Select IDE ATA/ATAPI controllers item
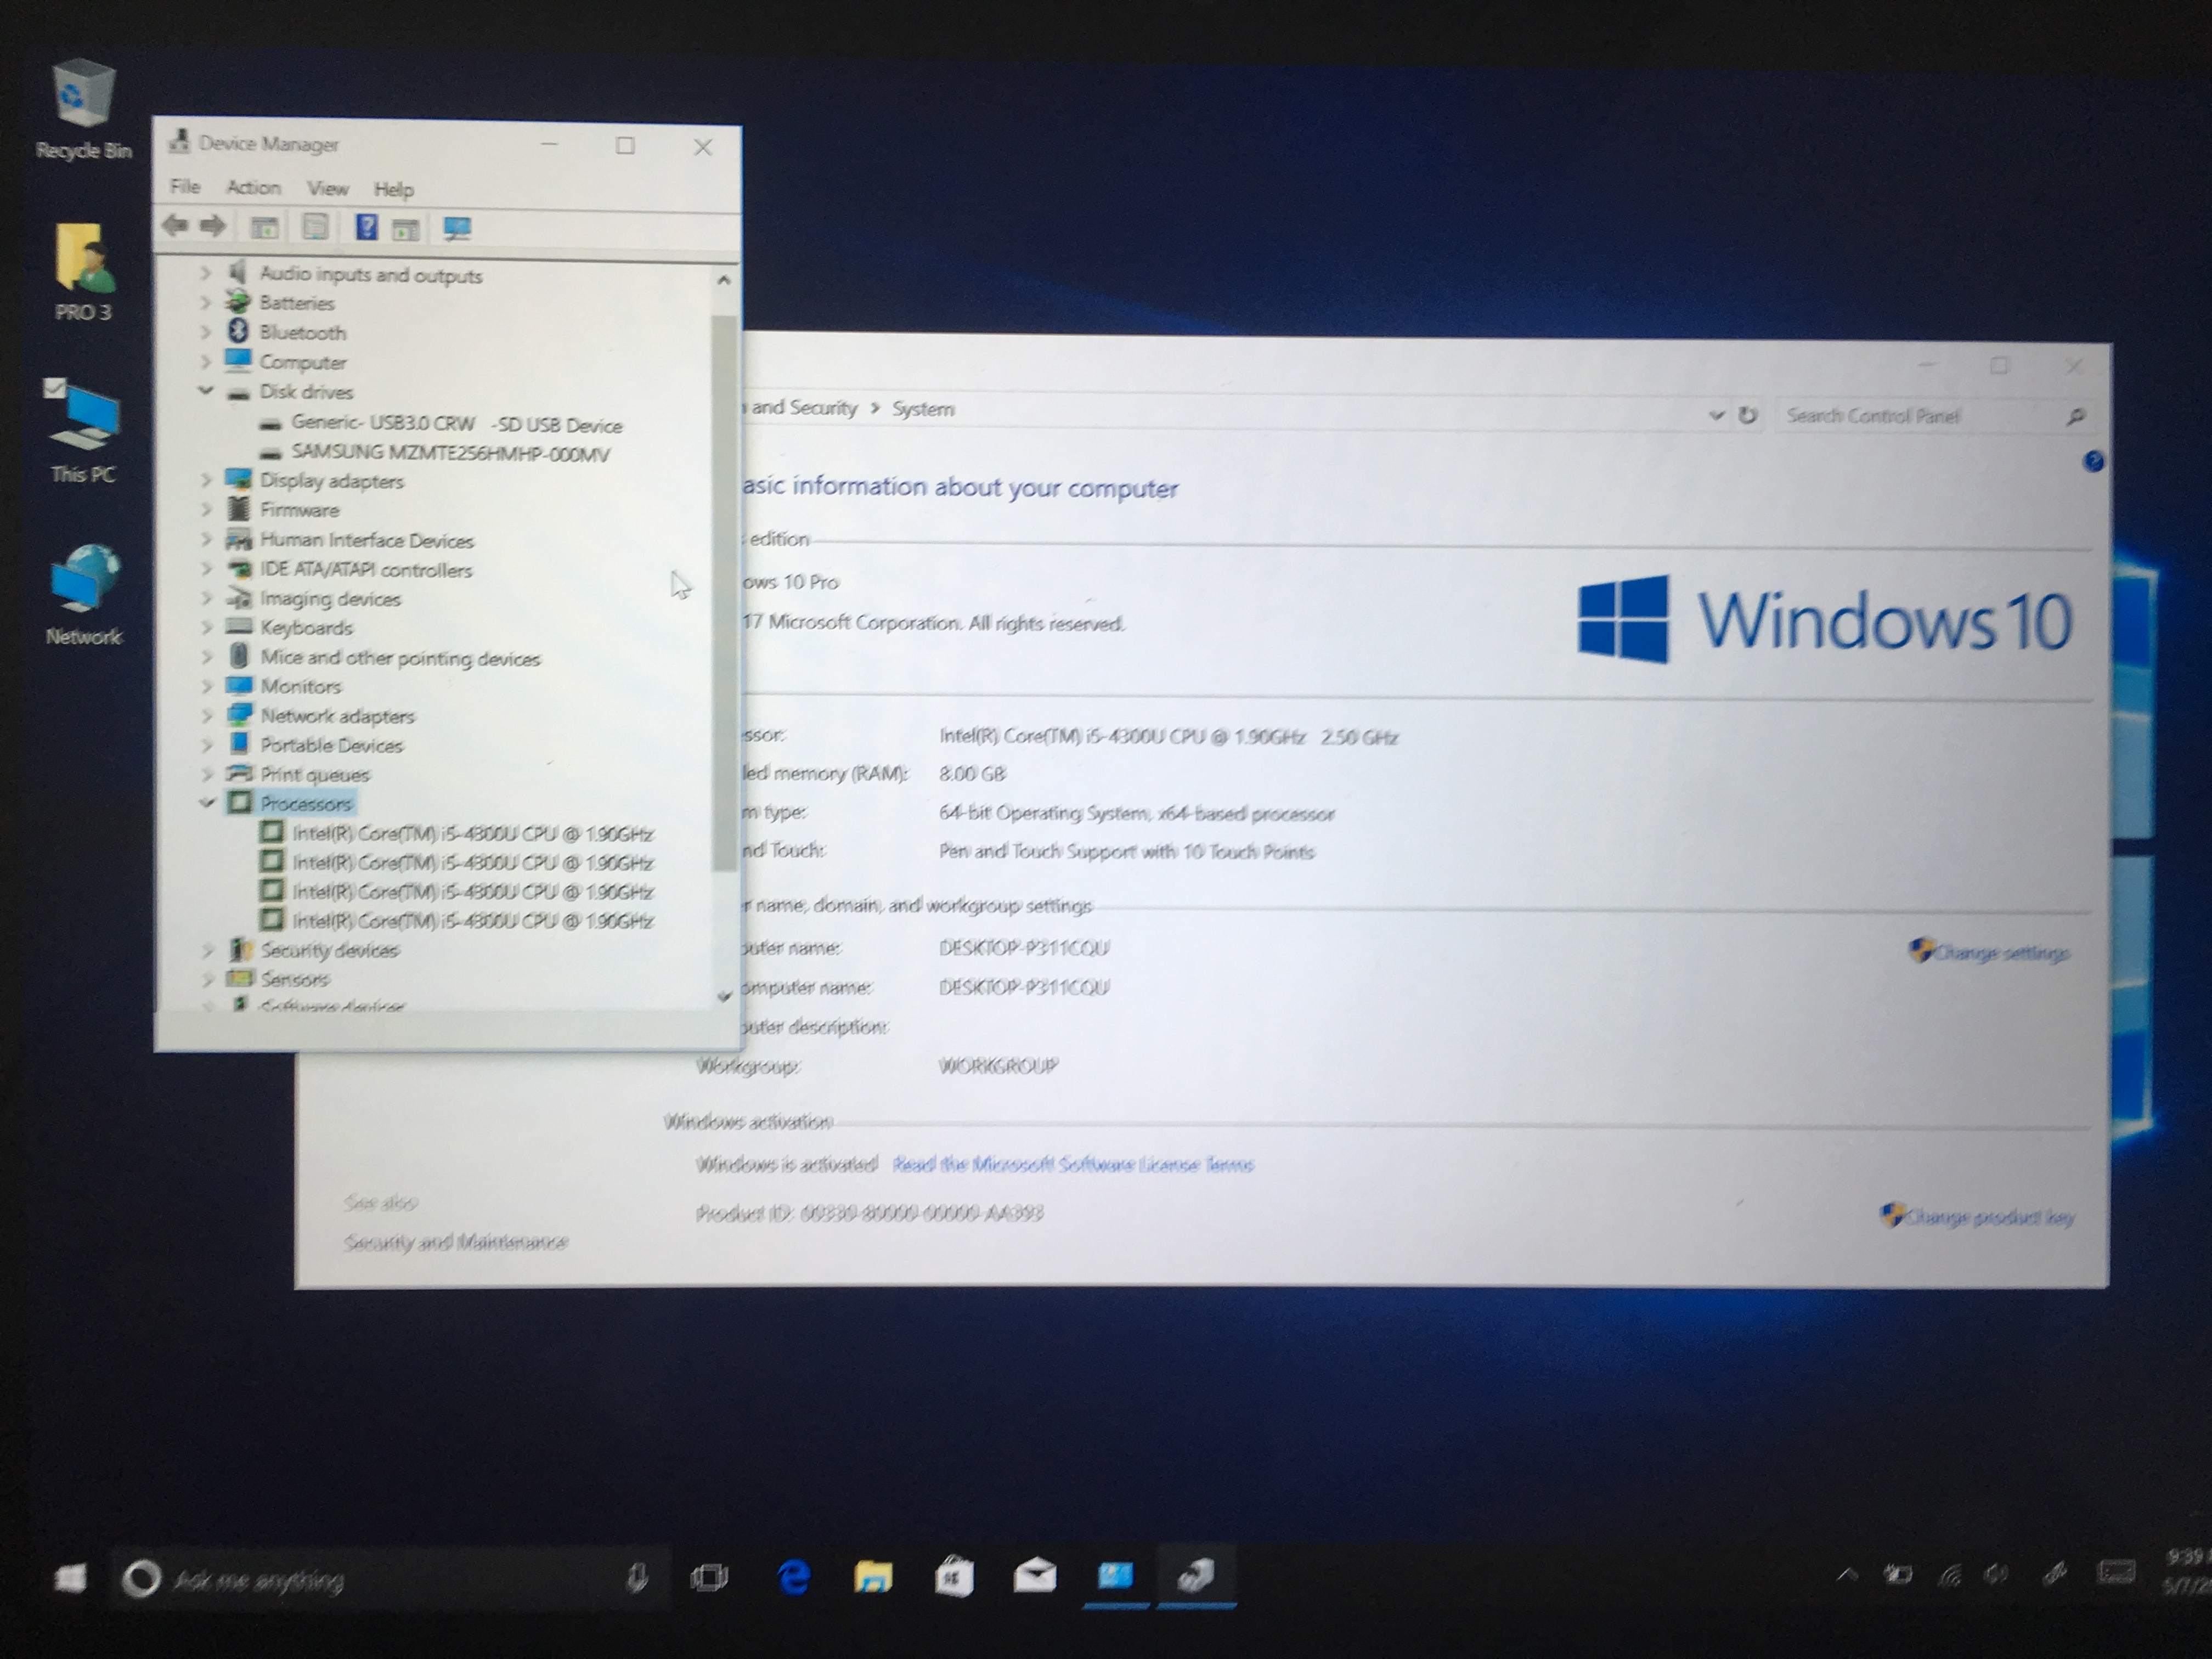 (366, 569)
